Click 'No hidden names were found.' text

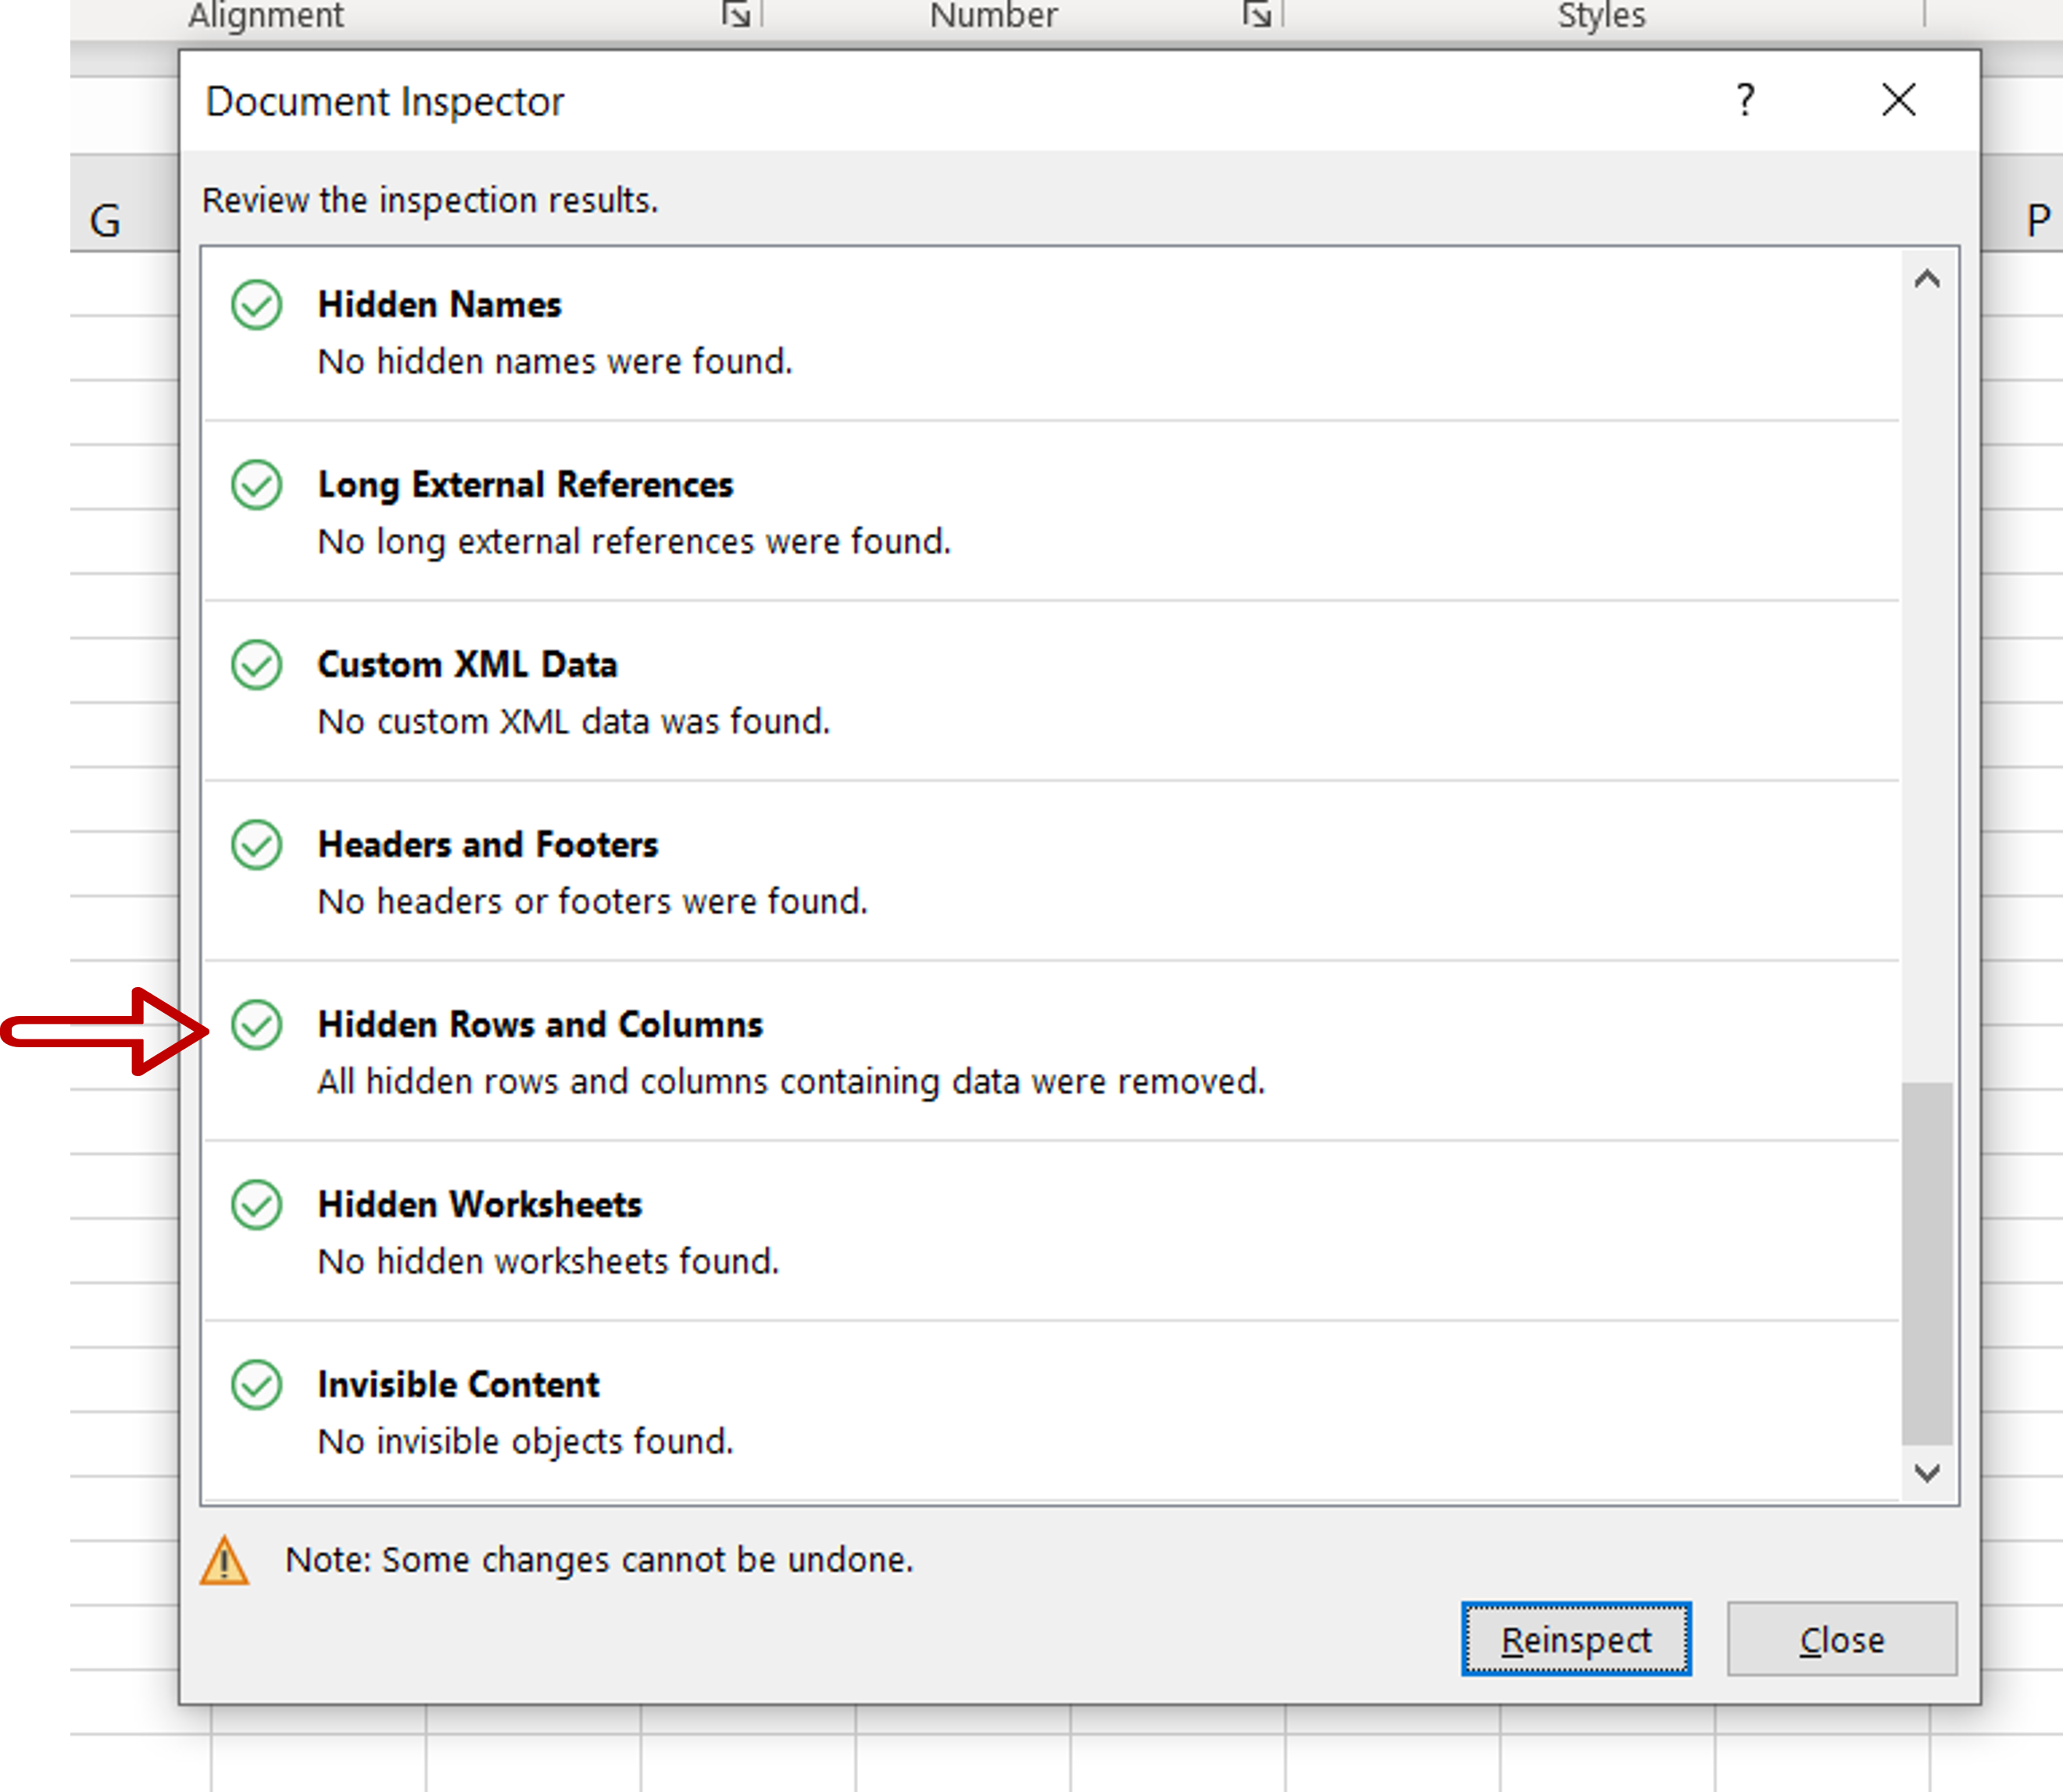[555, 361]
